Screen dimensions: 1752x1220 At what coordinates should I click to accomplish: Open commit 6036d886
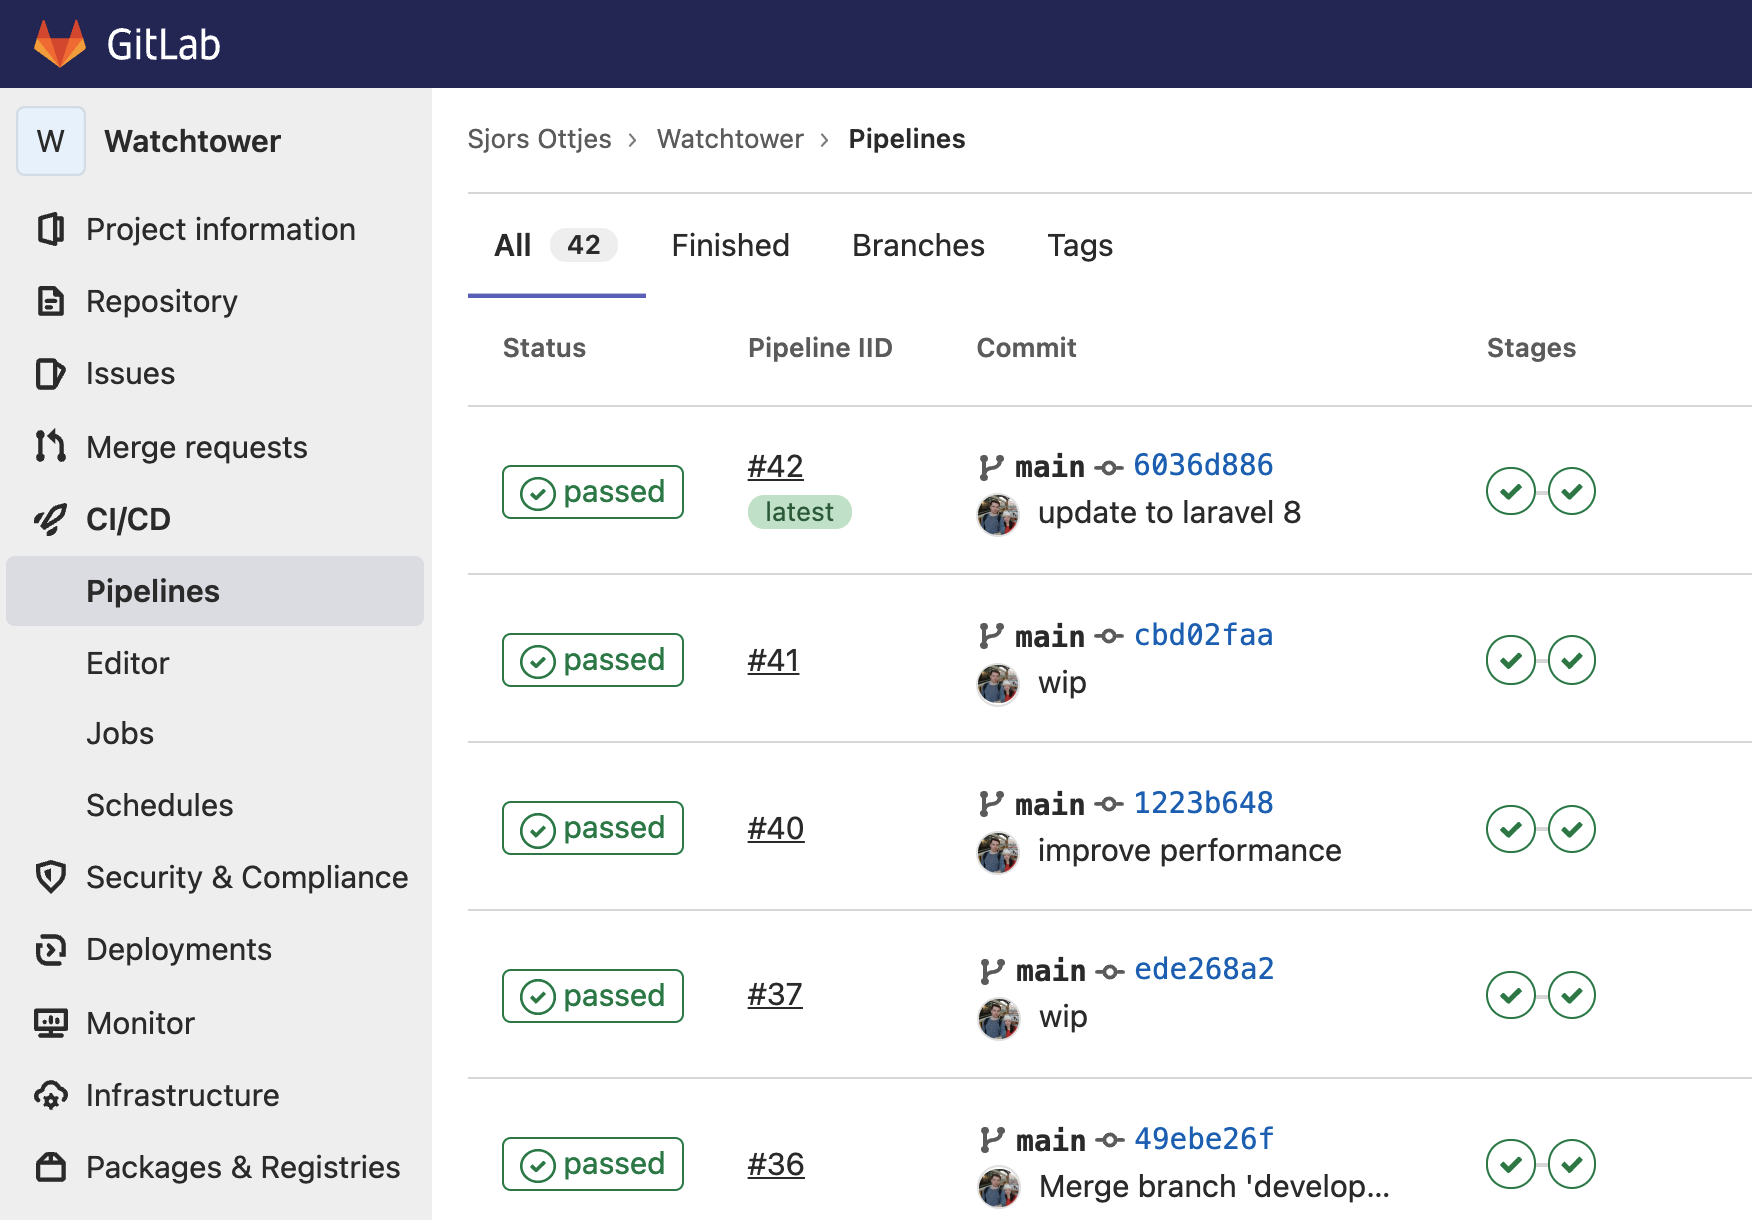pyautogui.click(x=1203, y=465)
